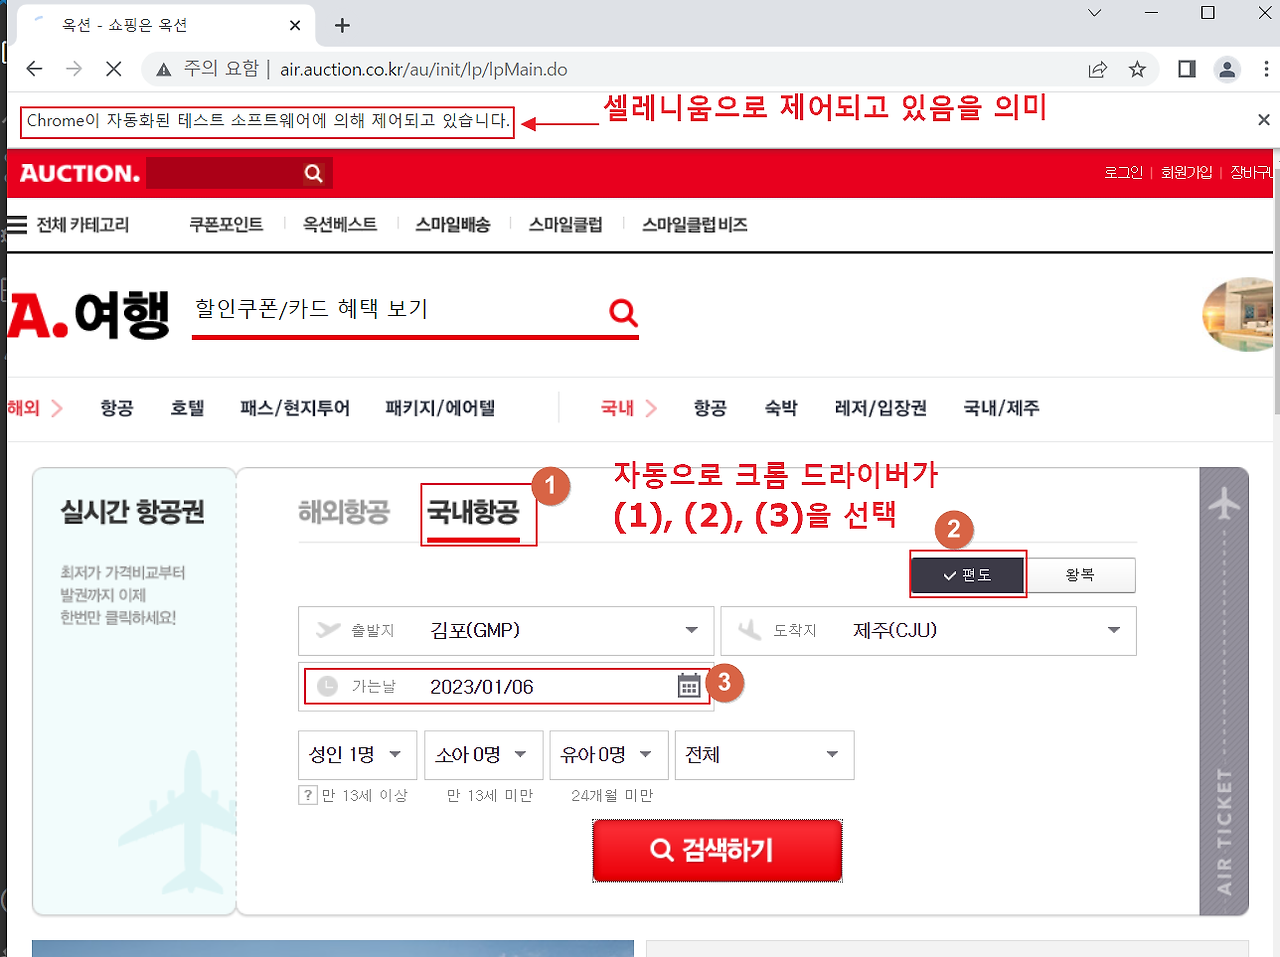Open a new browser tab

click(342, 25)
